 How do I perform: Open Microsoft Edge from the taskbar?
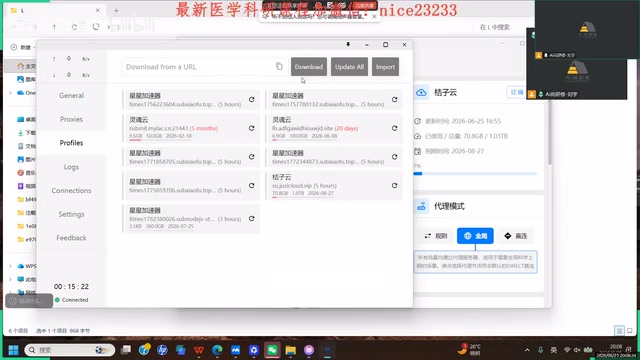click(217, 350)
